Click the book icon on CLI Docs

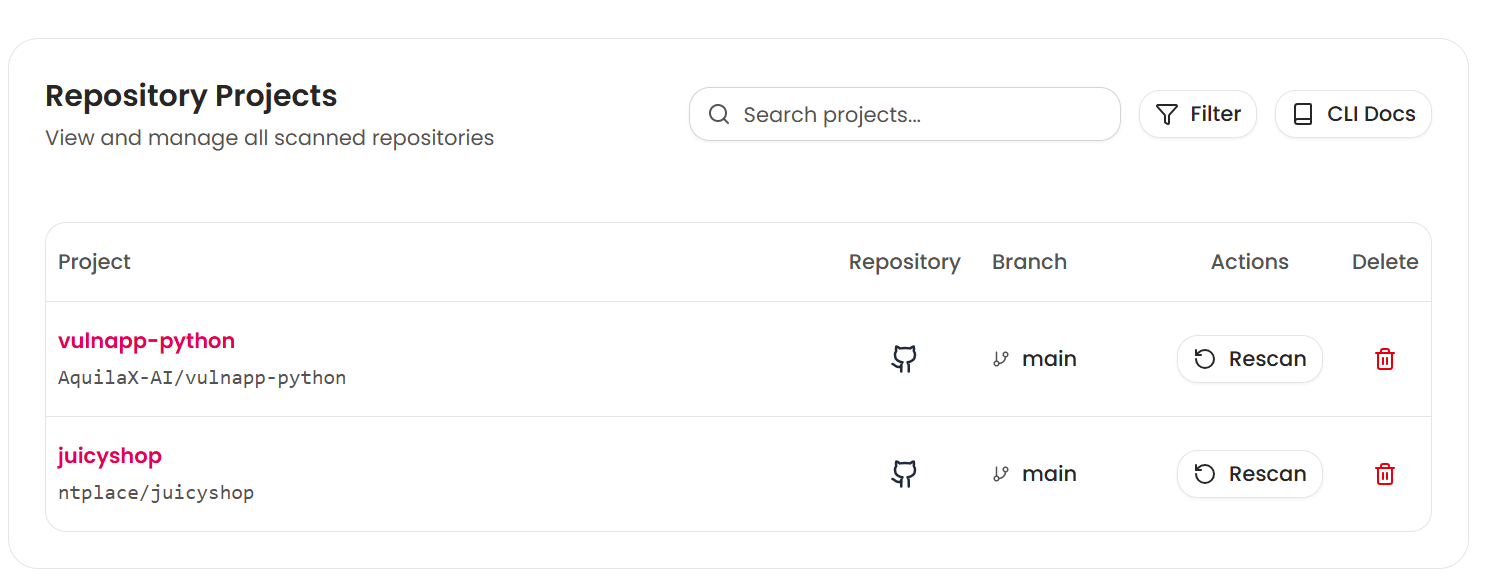(x=1303, y=114)
